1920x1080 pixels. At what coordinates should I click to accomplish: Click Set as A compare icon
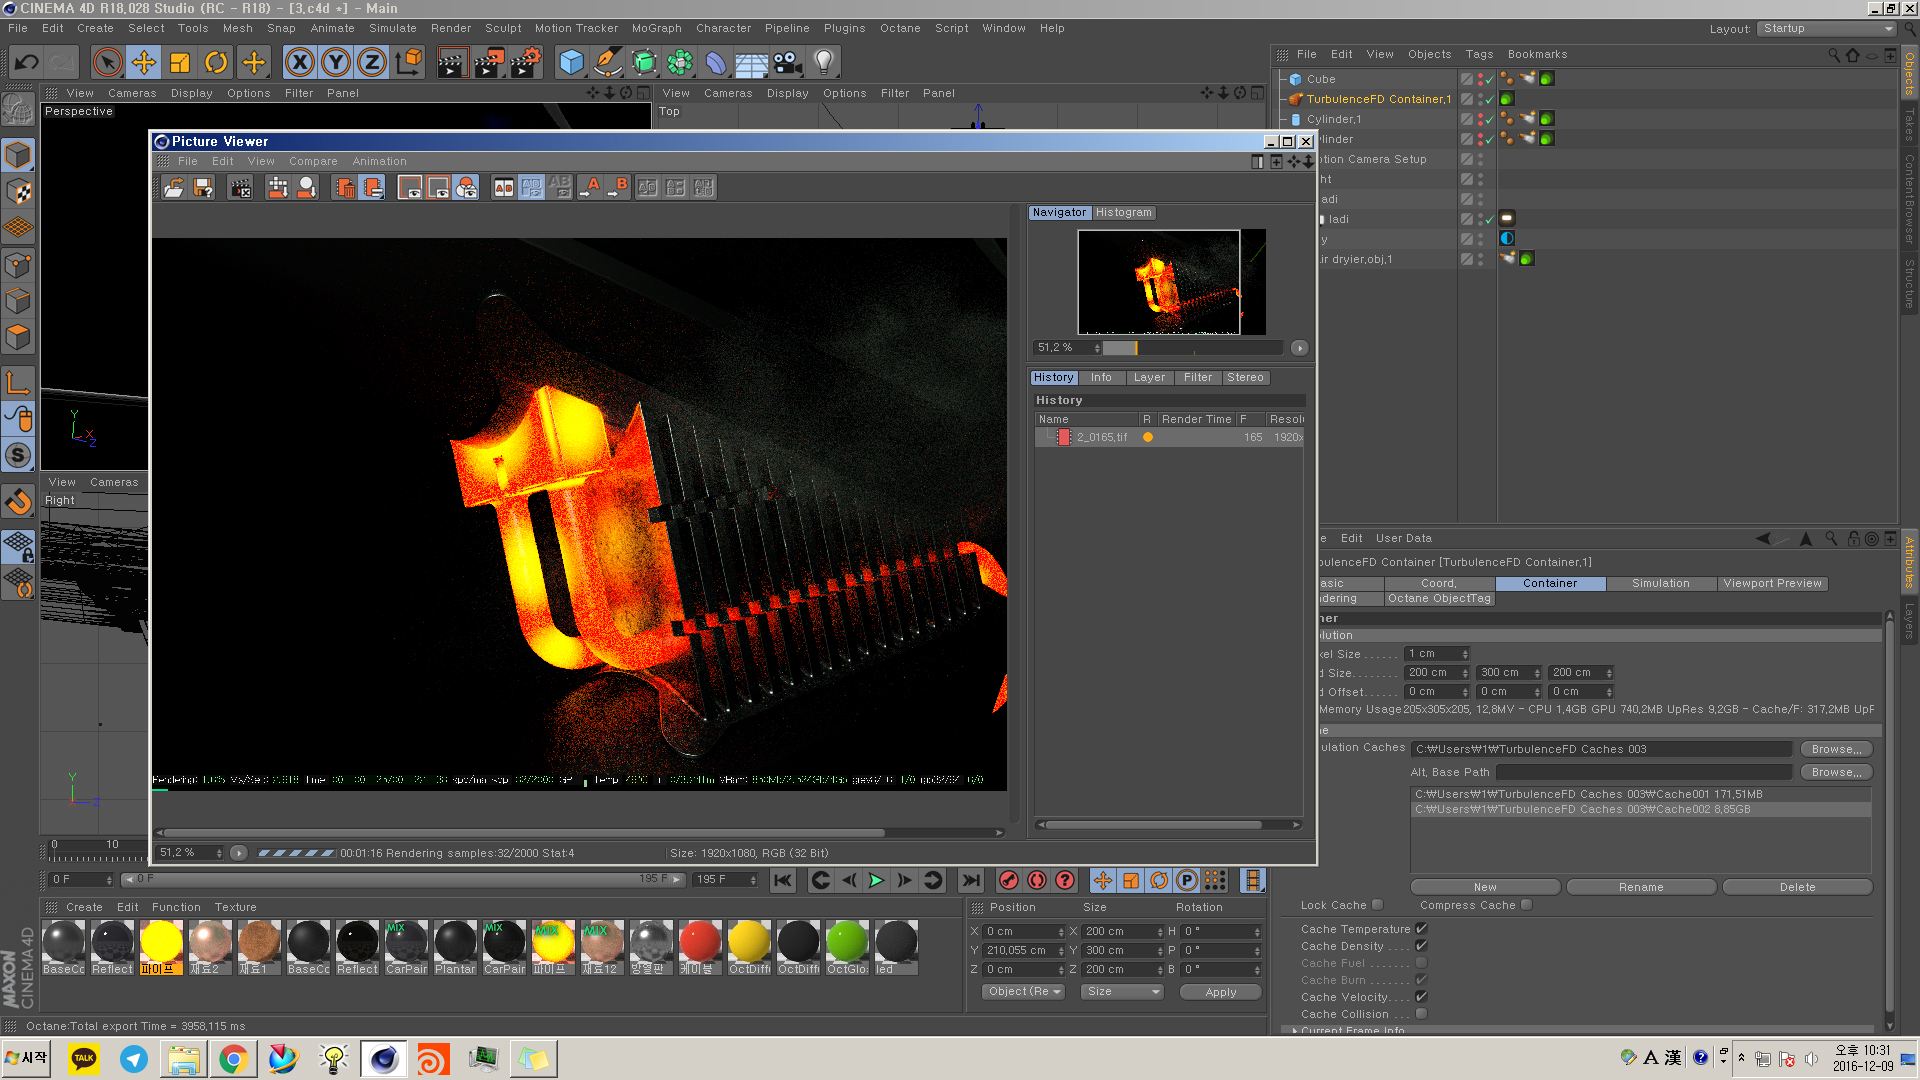click(x=590, y=187)
